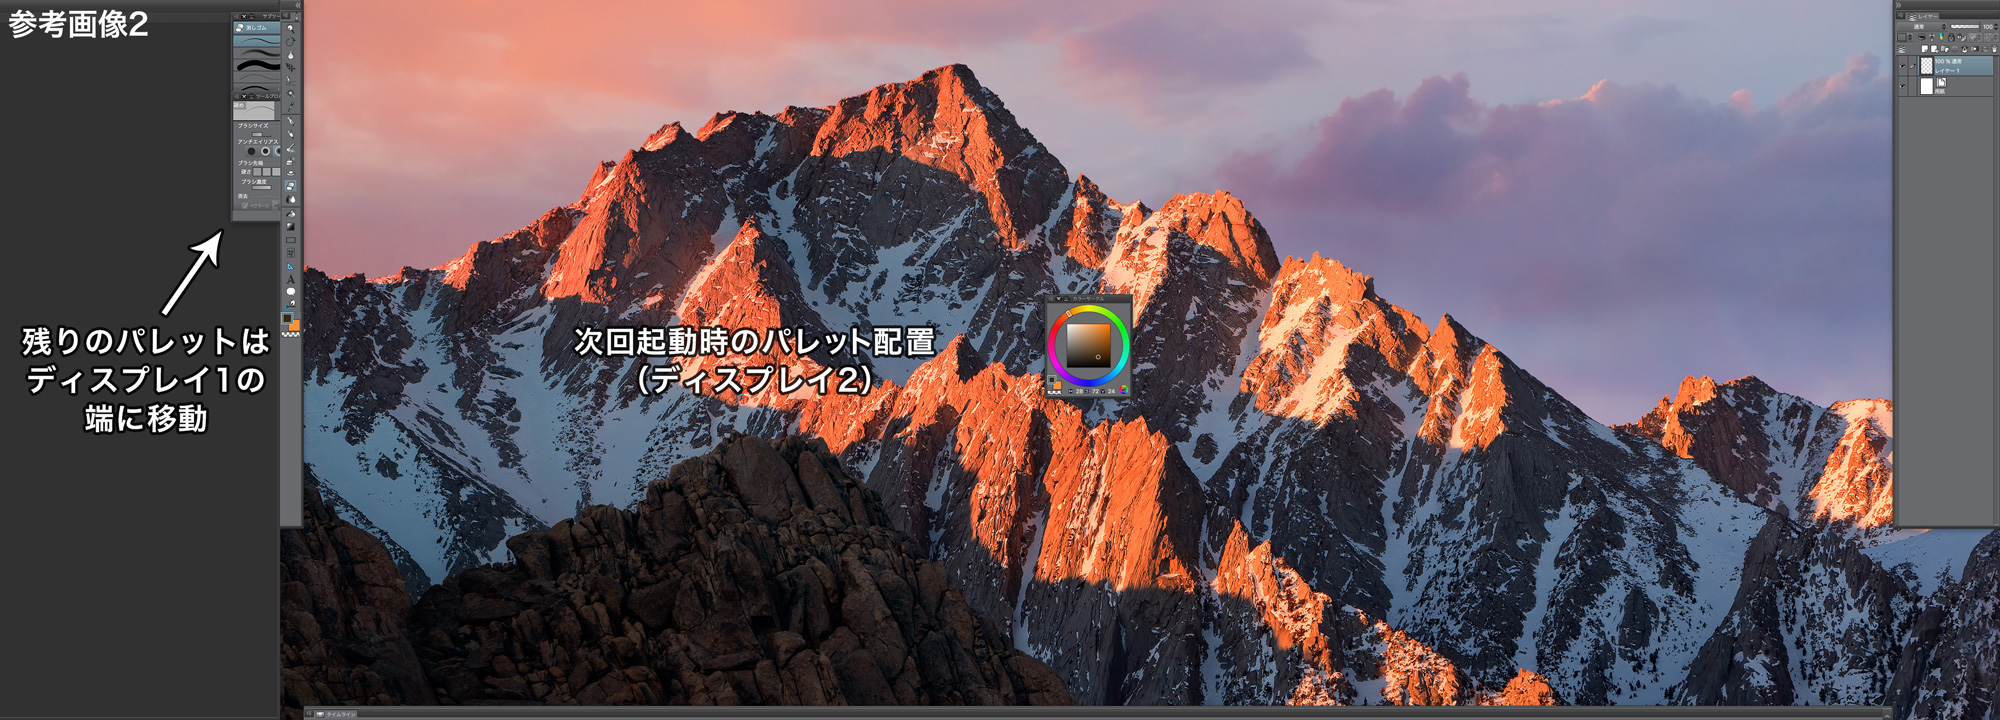
Task: Open the タイムライン tab at the bottom
Action: 337,714
